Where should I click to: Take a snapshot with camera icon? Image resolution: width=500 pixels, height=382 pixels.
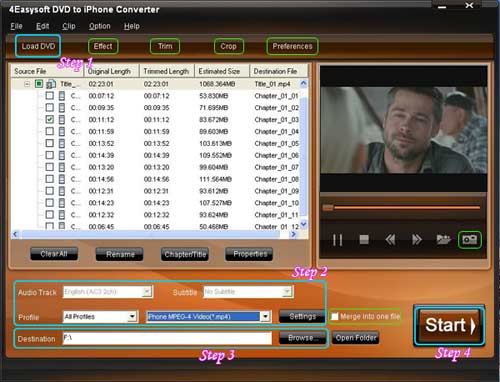(x=470, y=240)
